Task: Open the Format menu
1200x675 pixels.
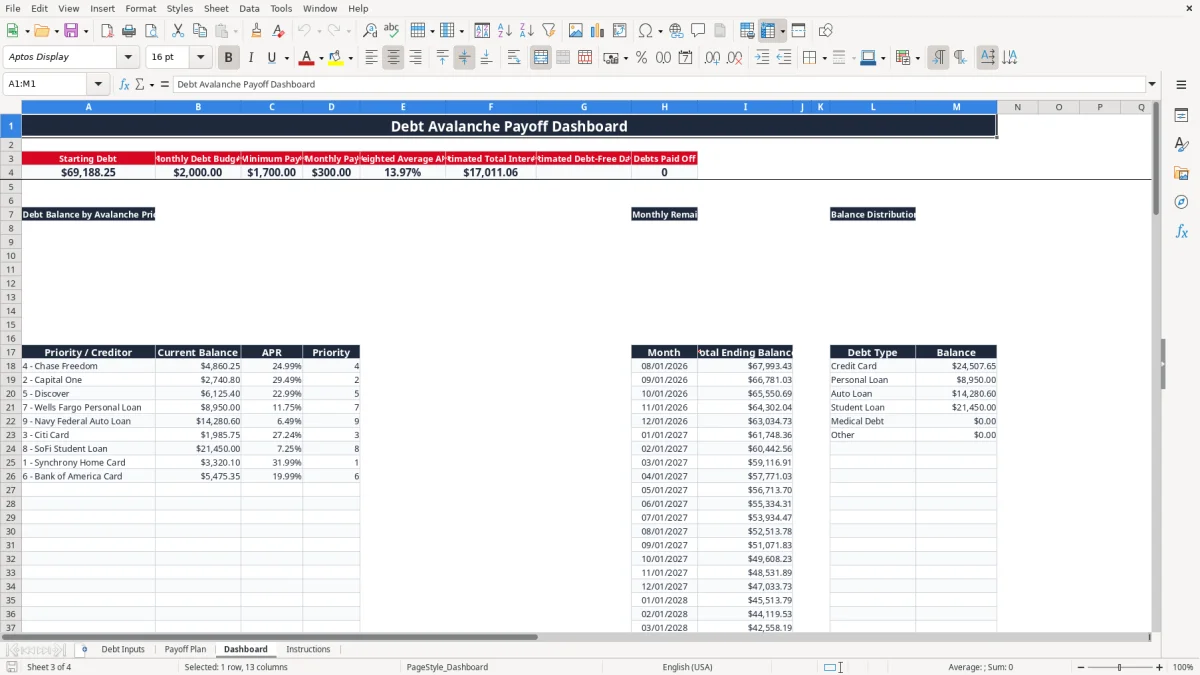Action: (x=140, y=8)
